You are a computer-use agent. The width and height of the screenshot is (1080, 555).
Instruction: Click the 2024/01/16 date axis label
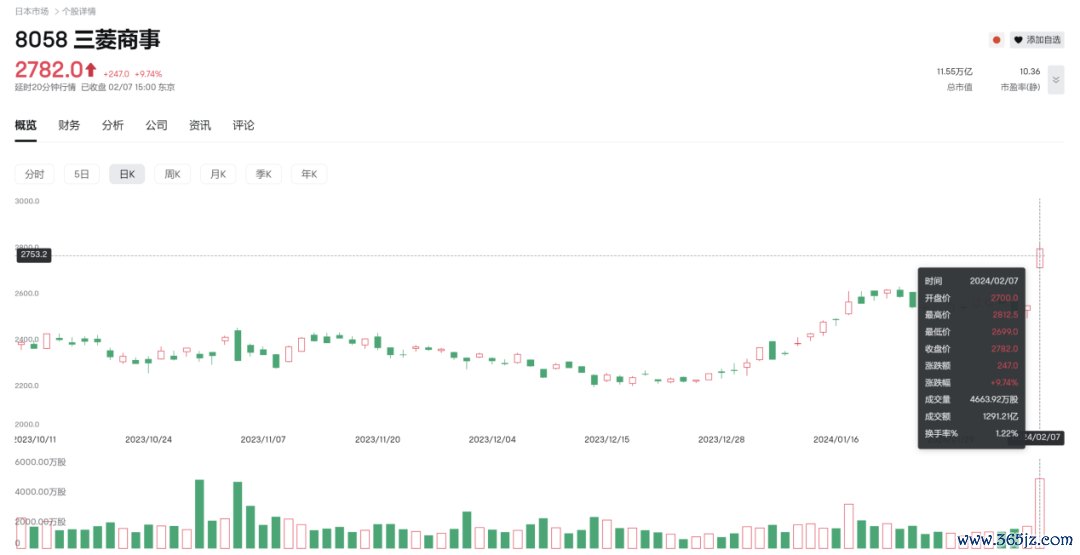[835, 439]
